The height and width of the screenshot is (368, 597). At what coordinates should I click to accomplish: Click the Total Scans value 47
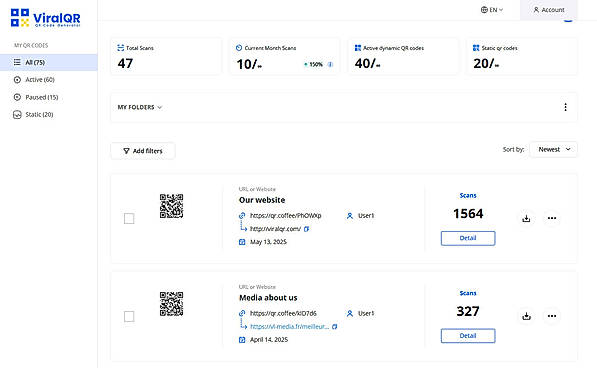(x=125, y=64)
